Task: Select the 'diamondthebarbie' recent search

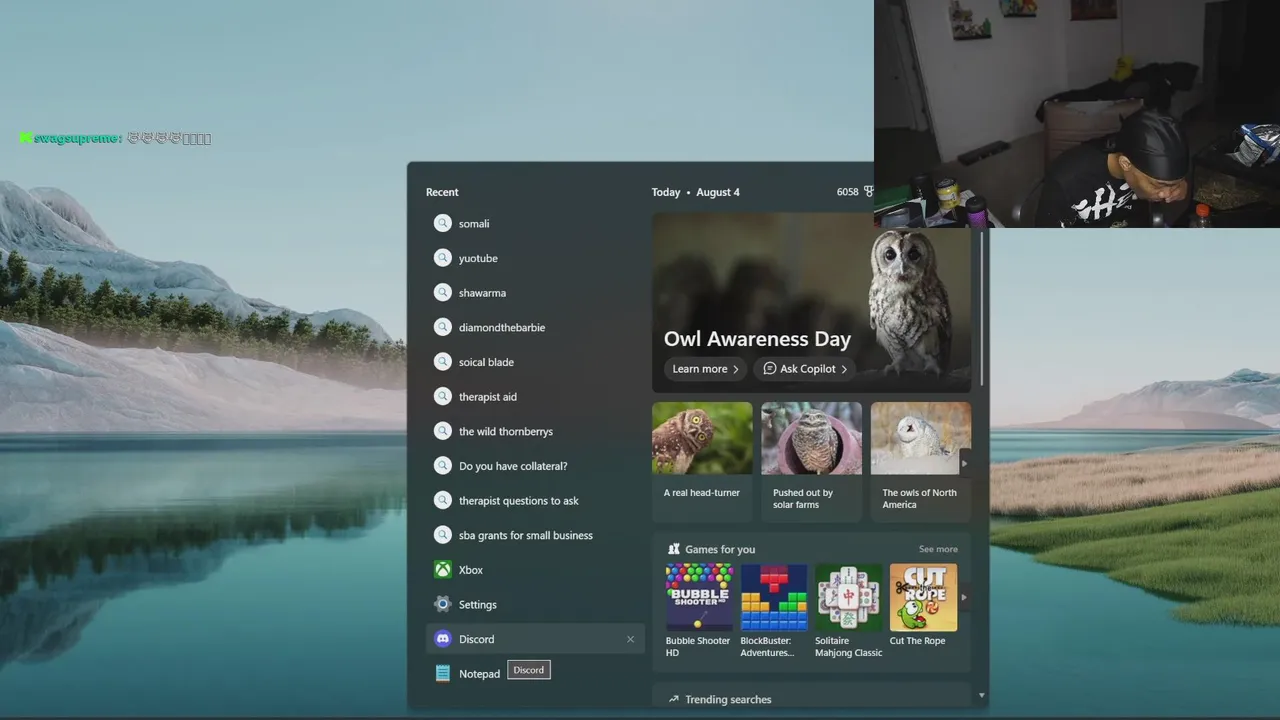Action: pos(502,327)
